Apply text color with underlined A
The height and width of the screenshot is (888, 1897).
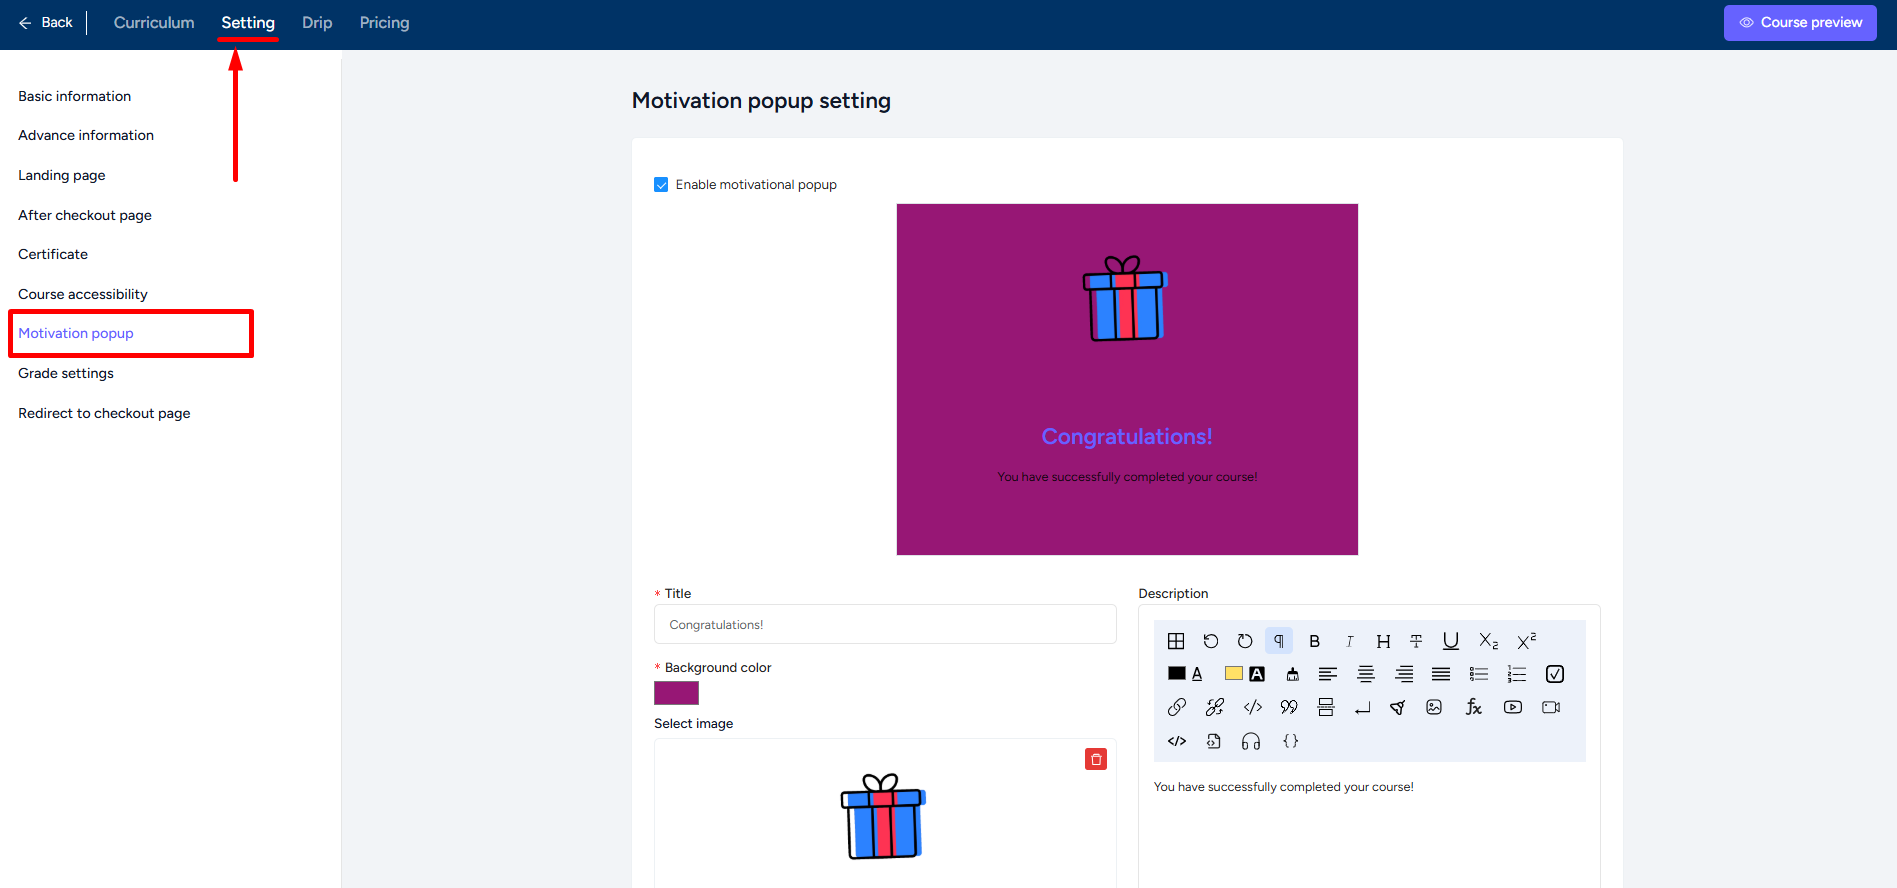tap(1197, 674)
